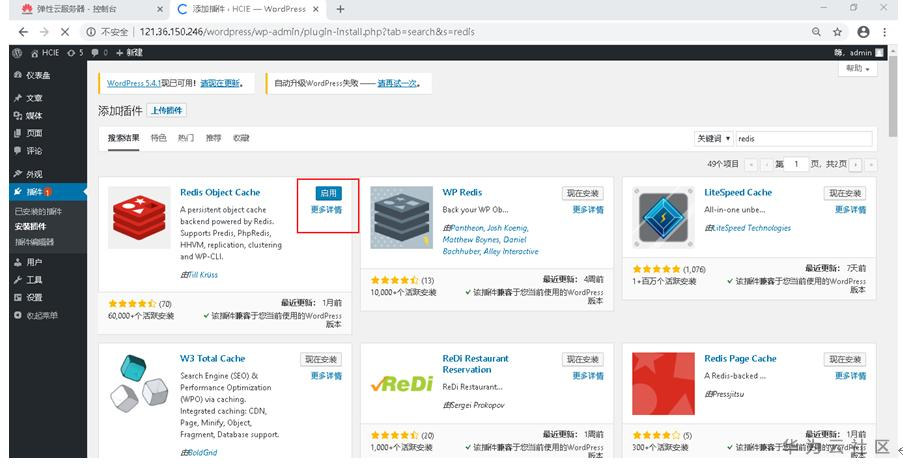Open the browser zoom magnifier icon
The image size is (903, 472).
(816, 32)
